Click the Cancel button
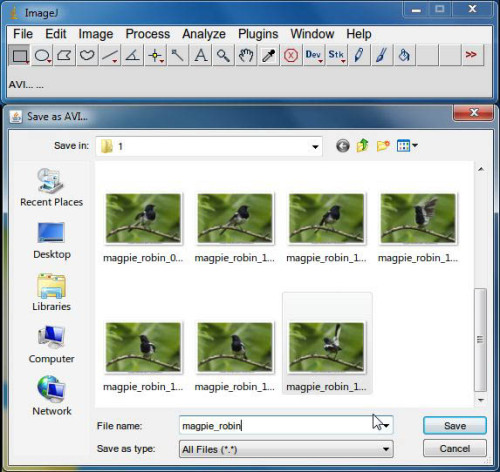Viewport: 500px width, 472px height. coord(455,448)
